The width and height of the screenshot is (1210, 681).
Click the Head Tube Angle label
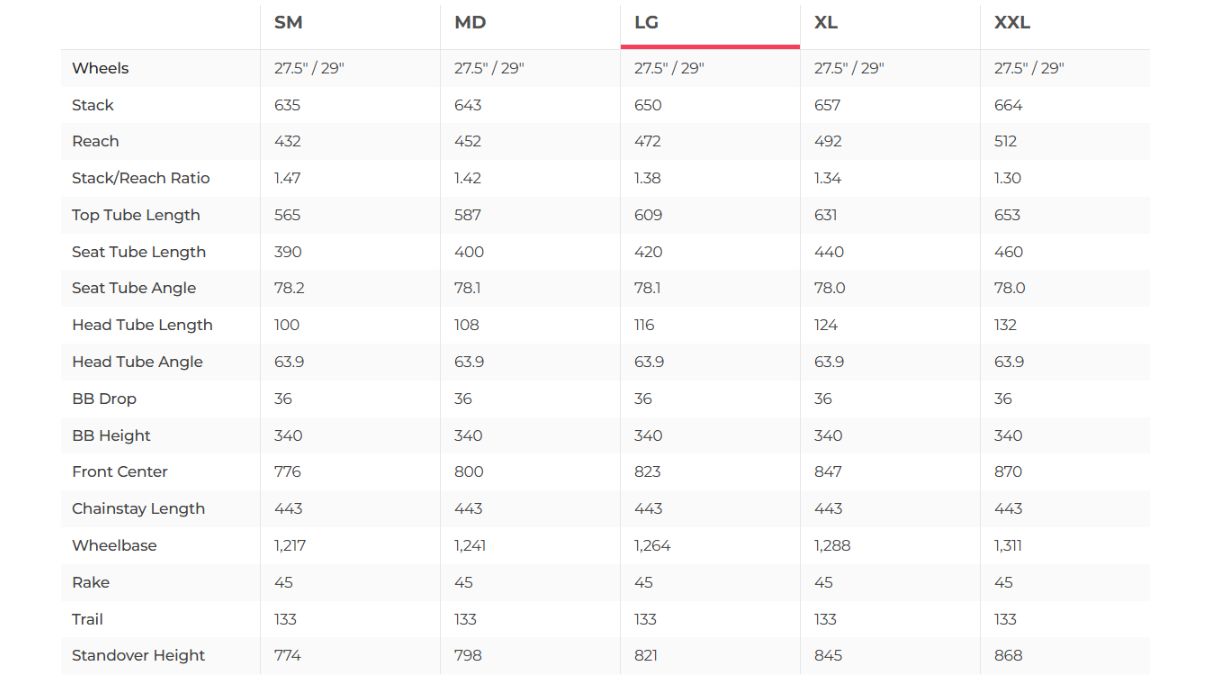point(137,362)
